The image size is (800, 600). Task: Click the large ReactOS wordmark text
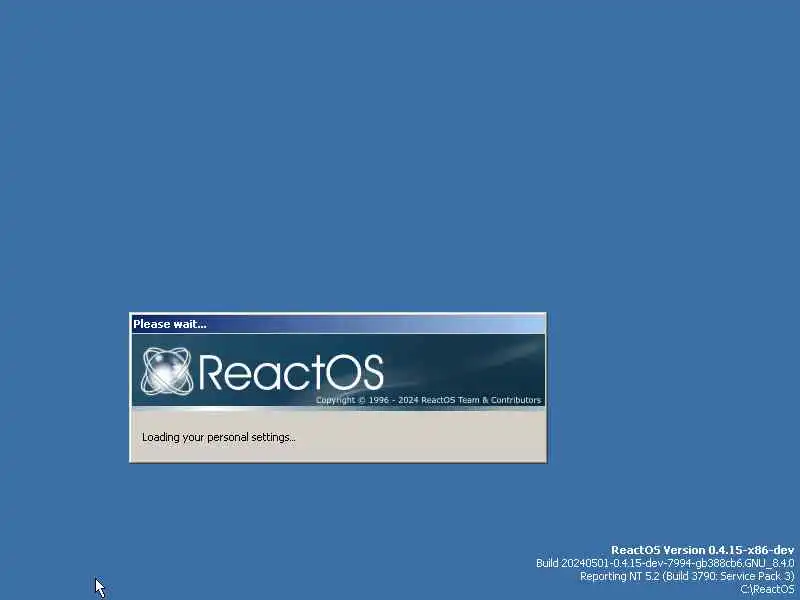[291, 372]
